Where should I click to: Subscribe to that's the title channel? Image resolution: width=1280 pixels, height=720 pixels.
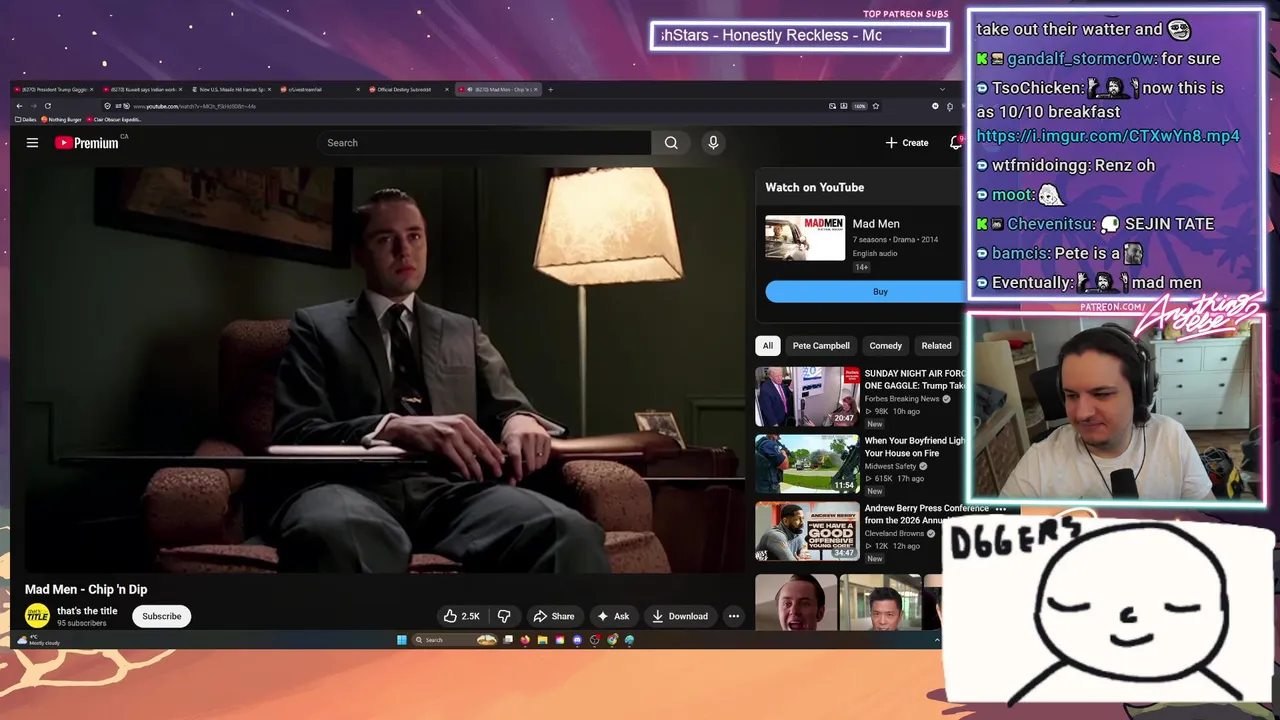(161, 616)
